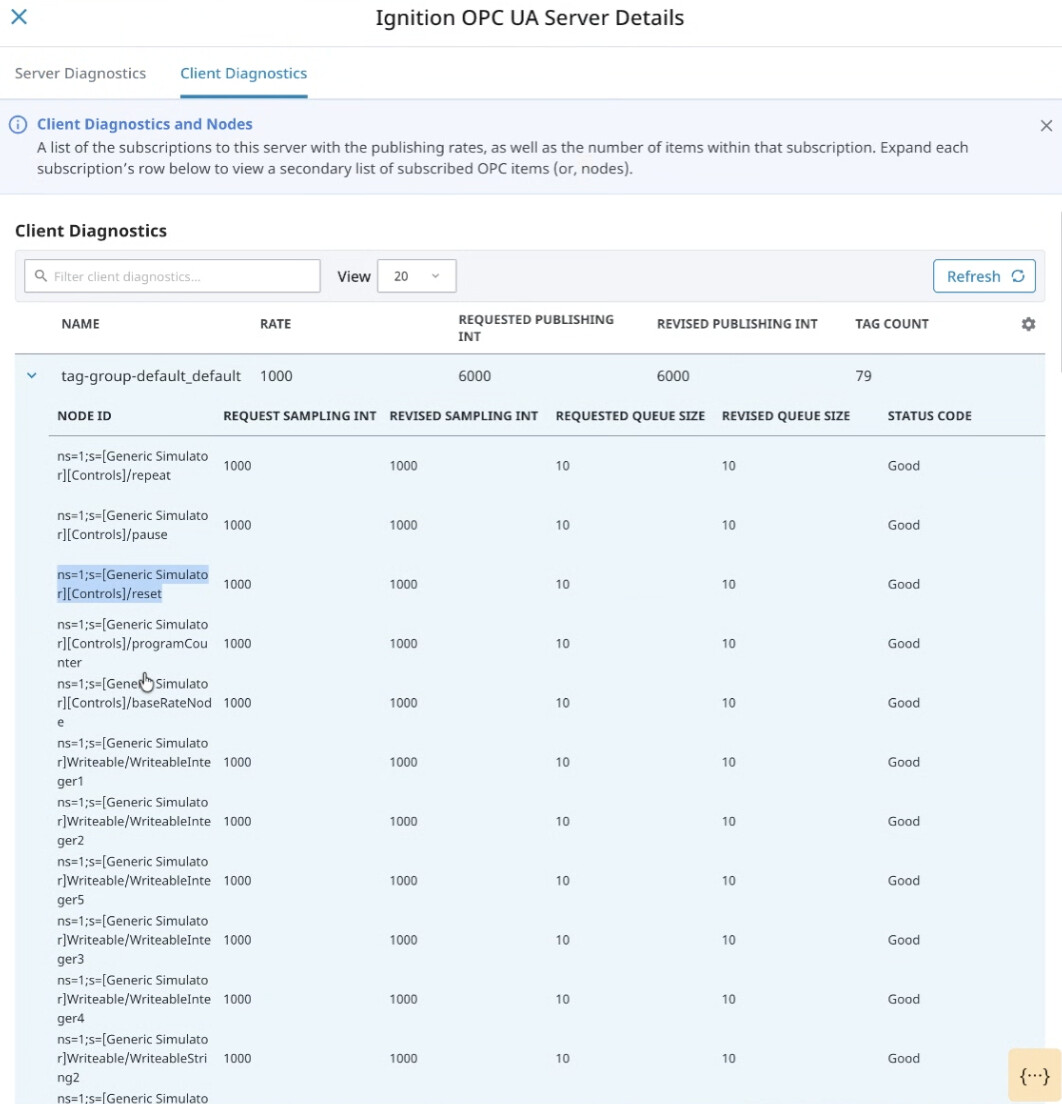1062x1104 pixels.
Task: Close the OPC UA Server Details panel
Action: click(x=19, y=17)
